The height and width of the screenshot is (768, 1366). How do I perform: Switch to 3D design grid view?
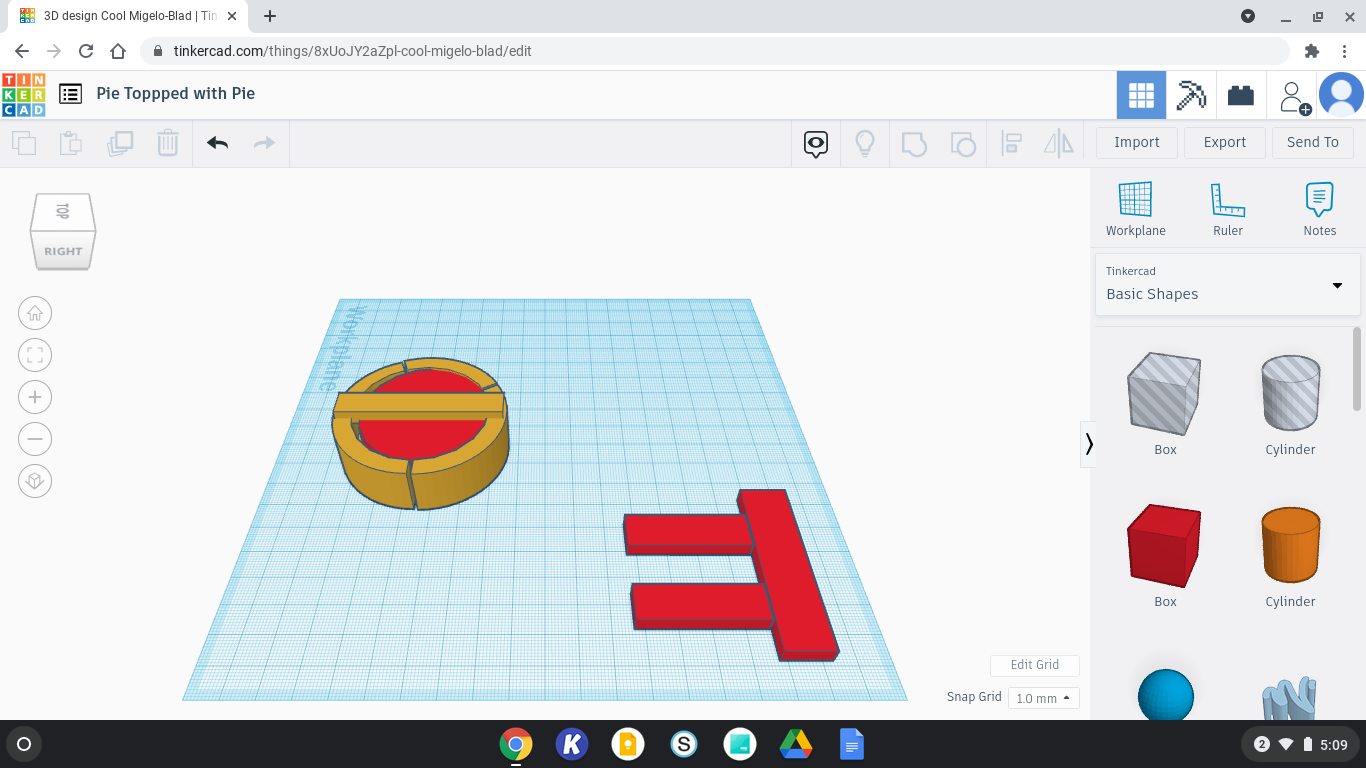pos(1141,95)
